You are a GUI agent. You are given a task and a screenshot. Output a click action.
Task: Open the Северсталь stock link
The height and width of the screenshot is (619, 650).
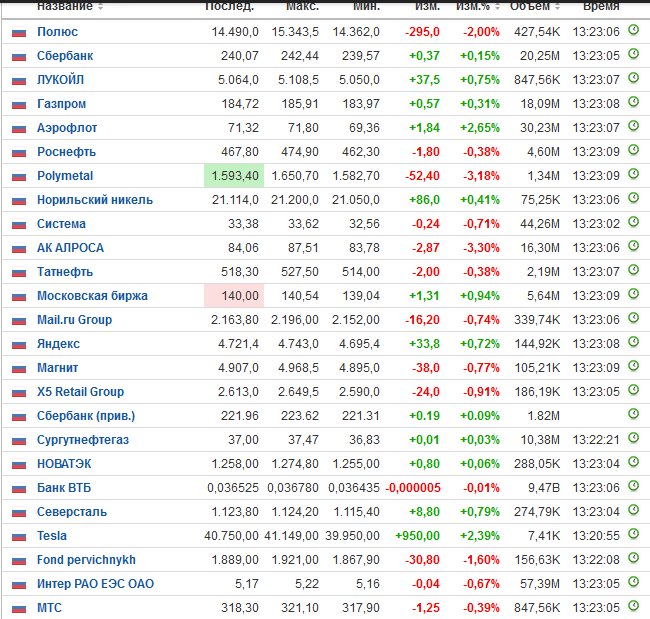click(x=72, y=512)
